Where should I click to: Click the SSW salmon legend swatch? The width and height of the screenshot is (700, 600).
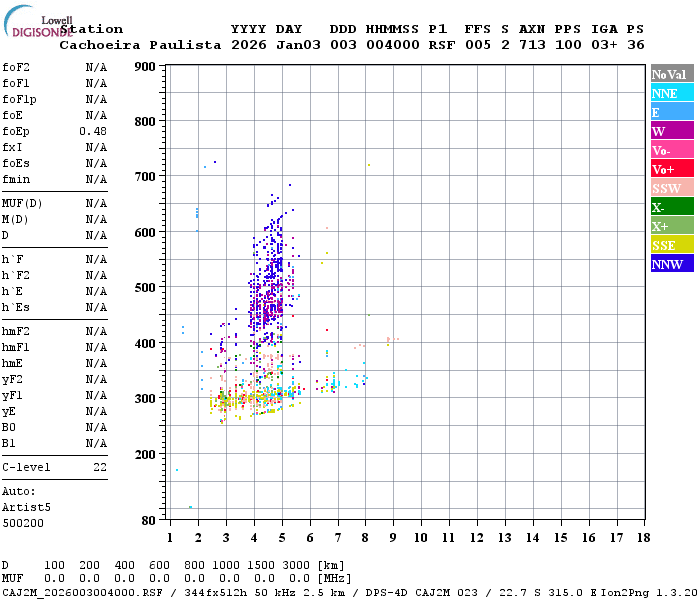pyautogui.click(x=672, y=188)
